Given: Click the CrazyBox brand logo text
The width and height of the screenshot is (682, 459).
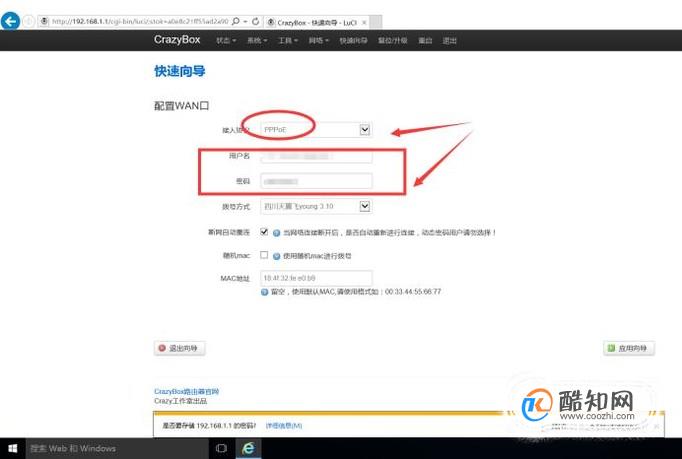Looking at the screenshot, I should pyautogui.click(x=177, y=40).
